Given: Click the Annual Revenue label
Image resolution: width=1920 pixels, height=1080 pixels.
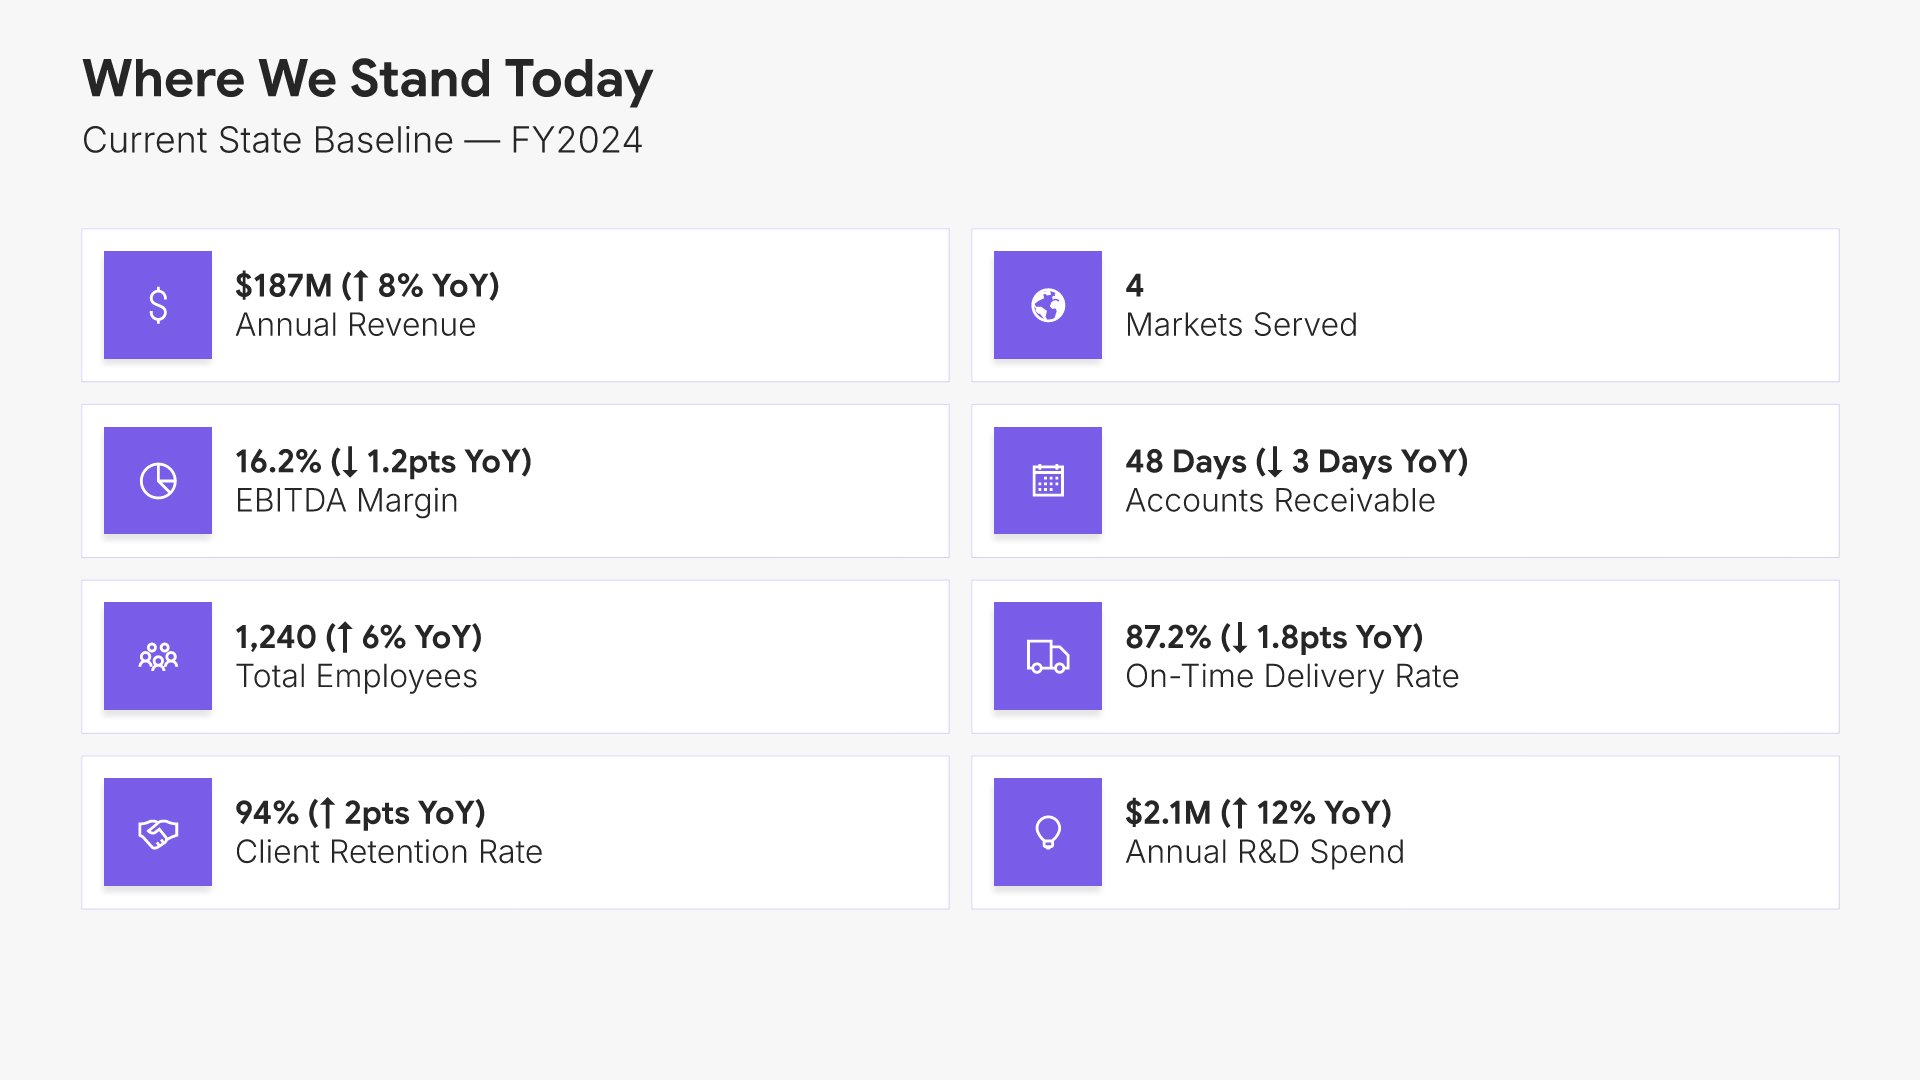Looking at the screenshot, I should pos(355,325).
